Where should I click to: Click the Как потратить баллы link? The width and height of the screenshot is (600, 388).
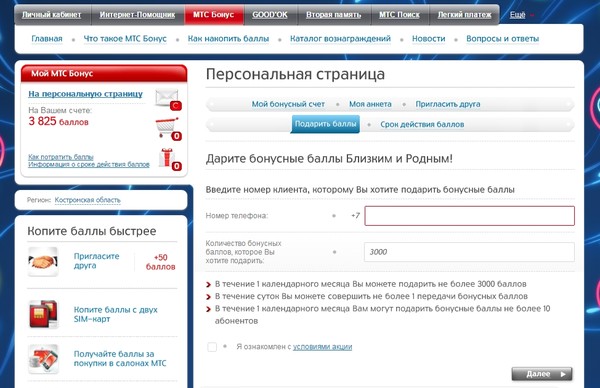point(61,157)
